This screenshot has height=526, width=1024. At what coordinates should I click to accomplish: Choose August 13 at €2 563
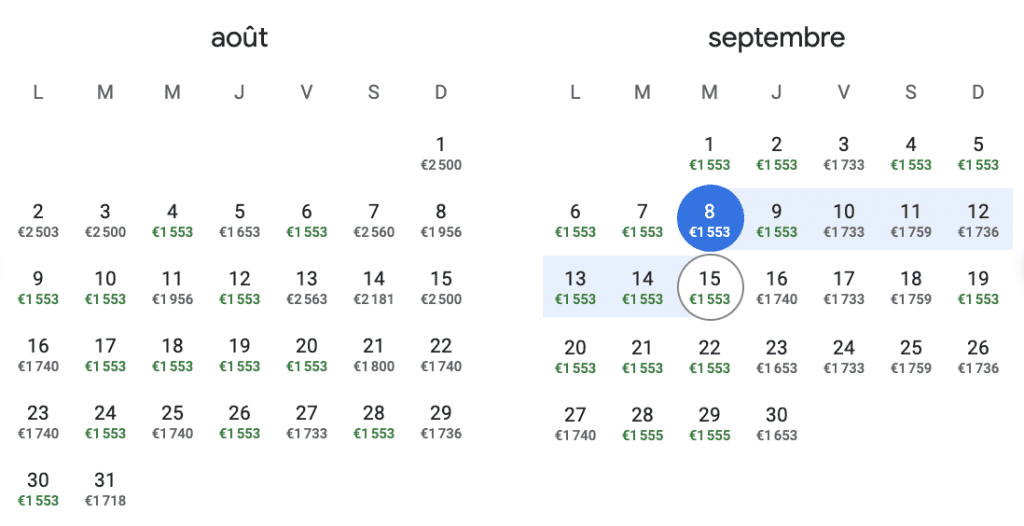306,288
